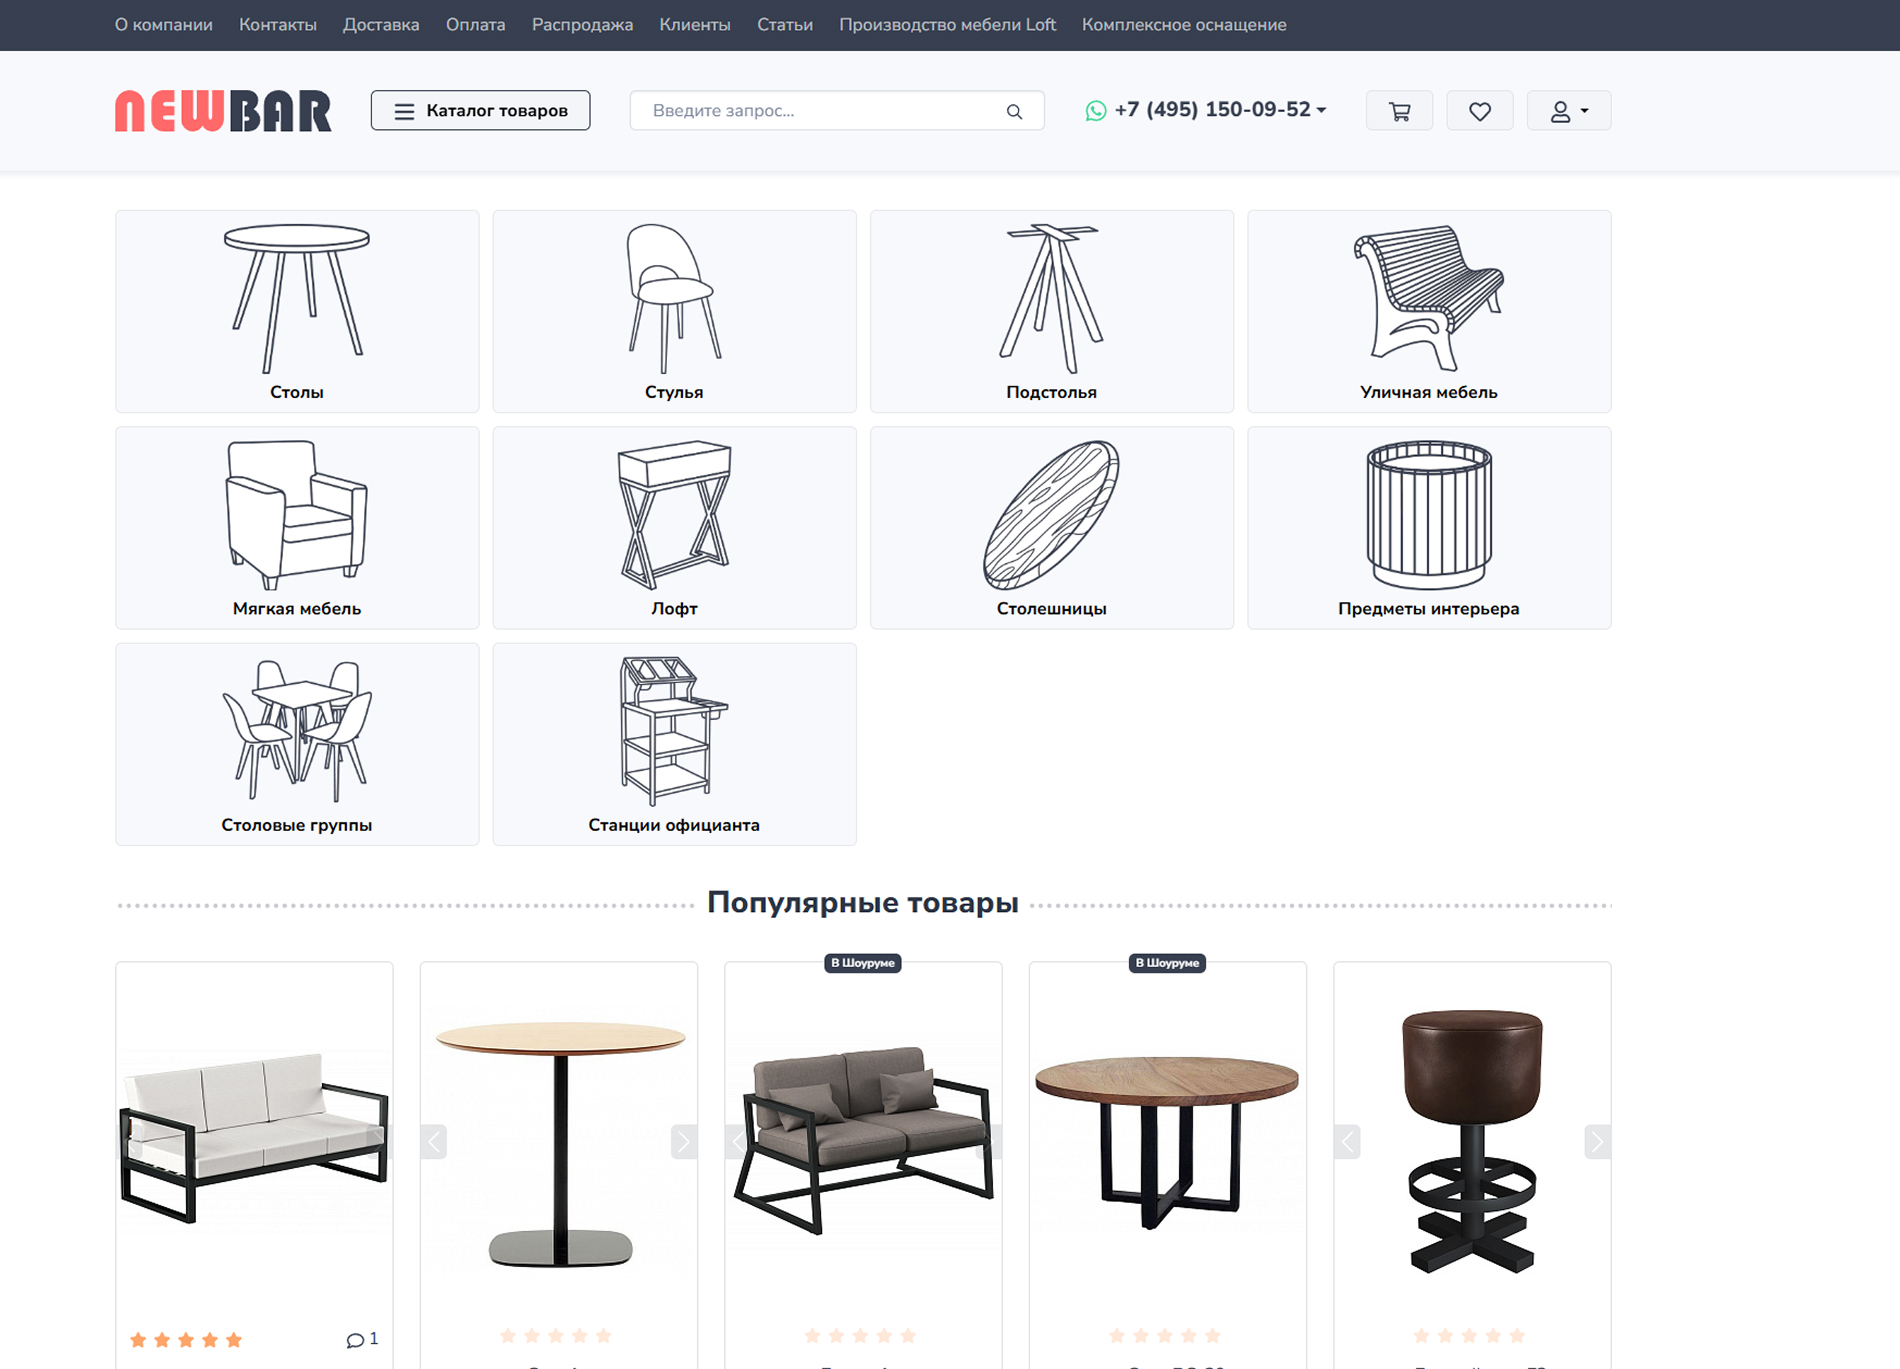Image resolution: width=1900 pixels, height=1369 pixels.
Task: Click the NEWBAR logo
Action: 223,111
